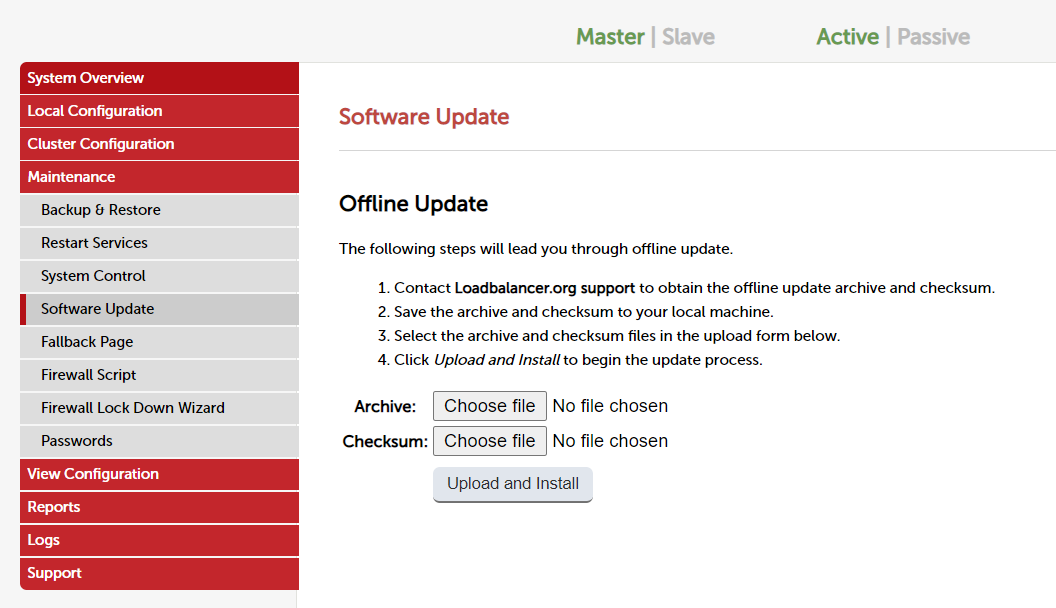The height and width of the screenshot is (608, 1056).
Task: Go to Backup & Restore page
Action: [160, 210]
